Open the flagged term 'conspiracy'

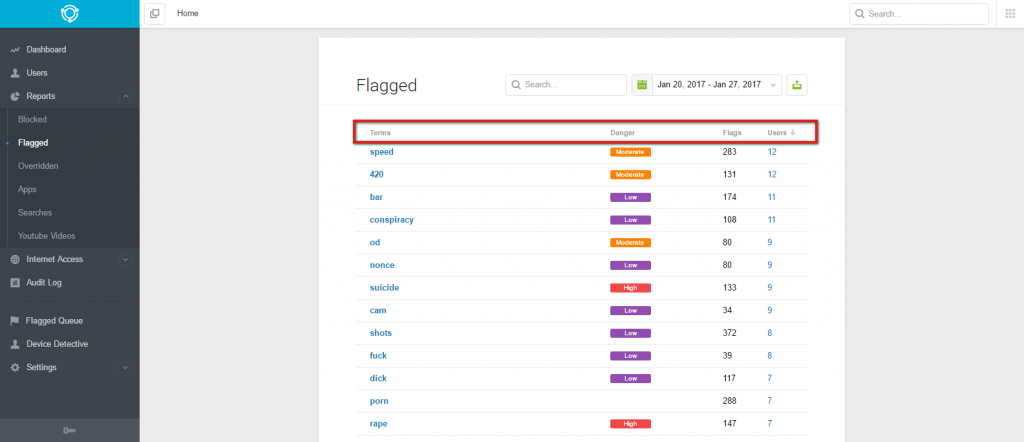(x=391, y=220)
